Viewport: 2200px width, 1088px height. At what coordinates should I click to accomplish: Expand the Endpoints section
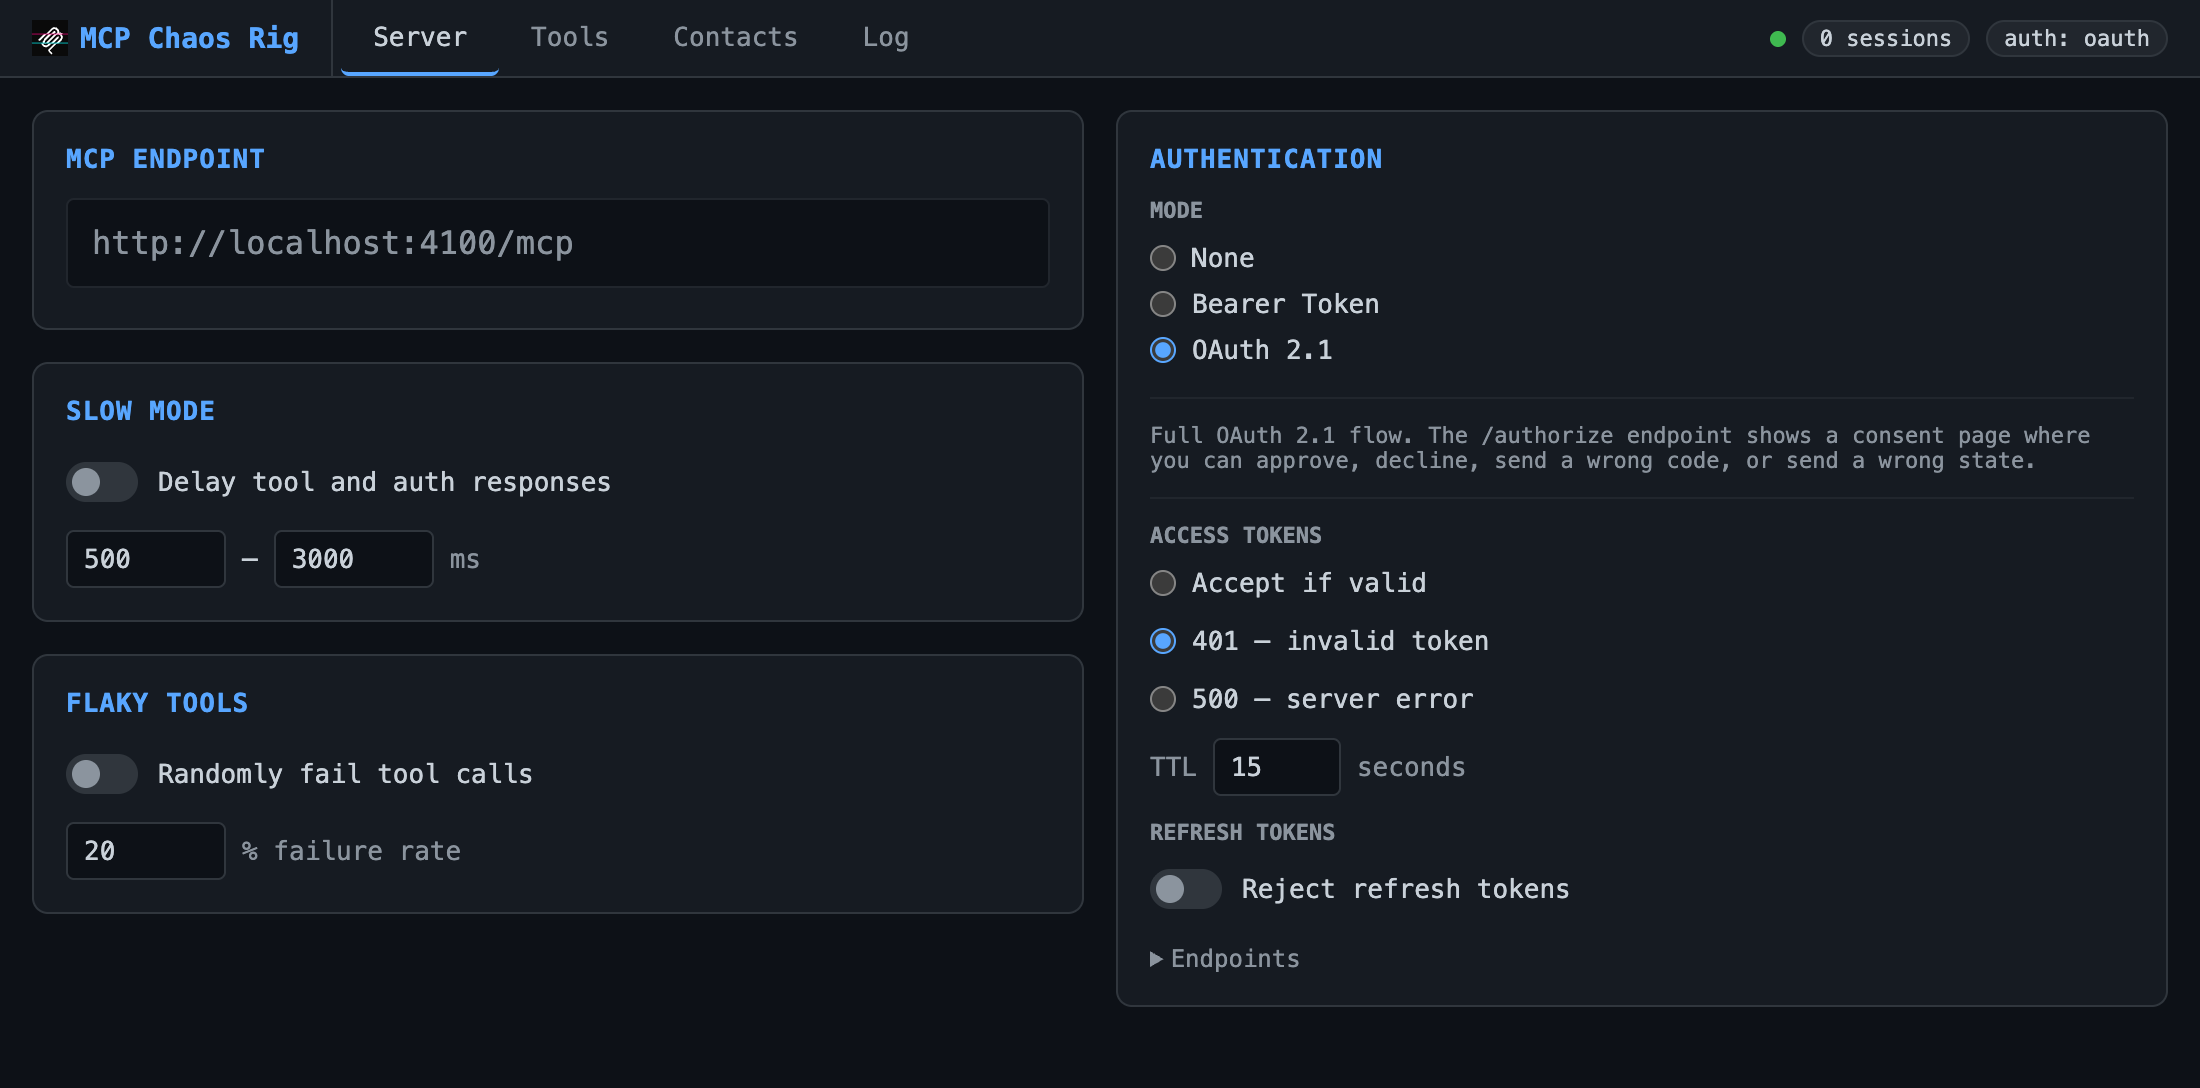click(1224, 958)
